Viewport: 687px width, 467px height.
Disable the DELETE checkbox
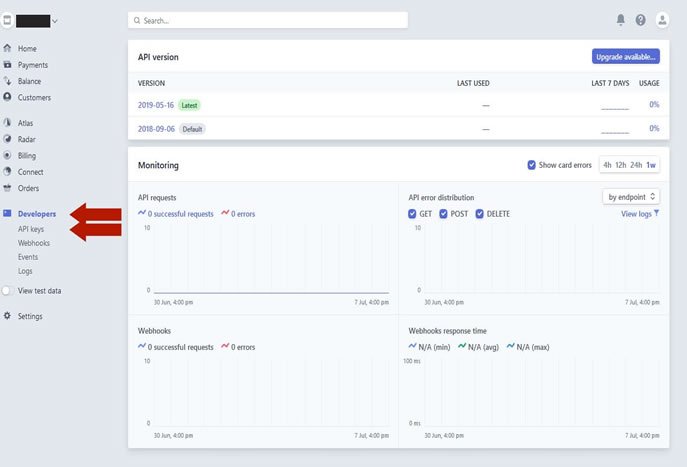[480, 214]
